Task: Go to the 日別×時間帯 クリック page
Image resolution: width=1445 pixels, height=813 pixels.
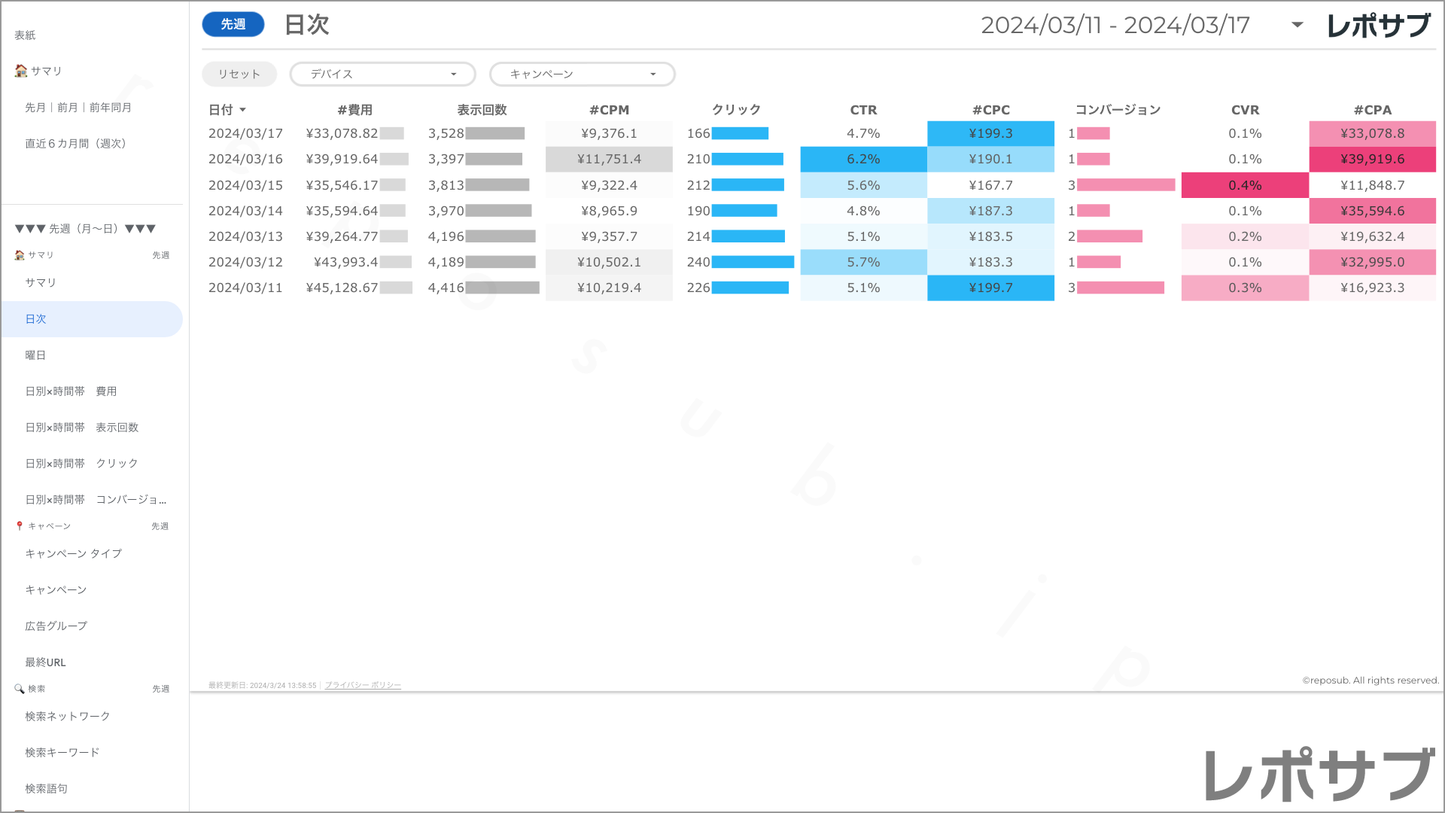Action: coord(82,463)
